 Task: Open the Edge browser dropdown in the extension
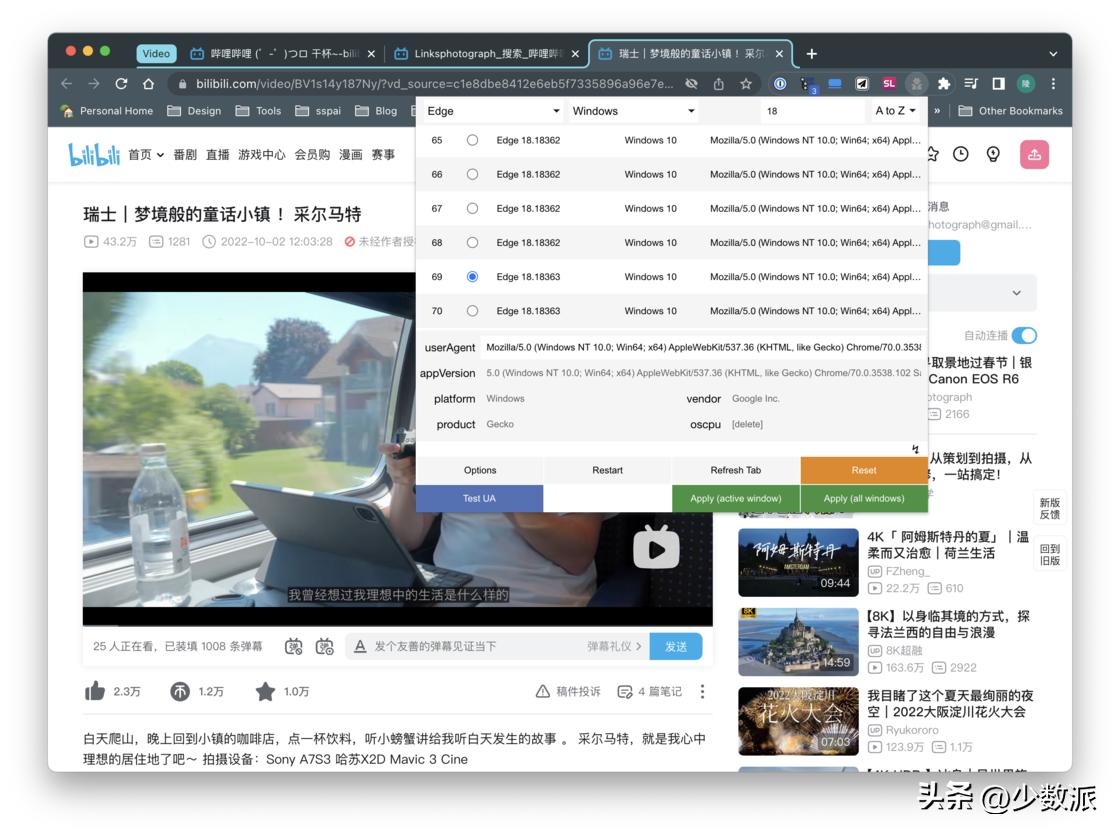tap(492, 111)
